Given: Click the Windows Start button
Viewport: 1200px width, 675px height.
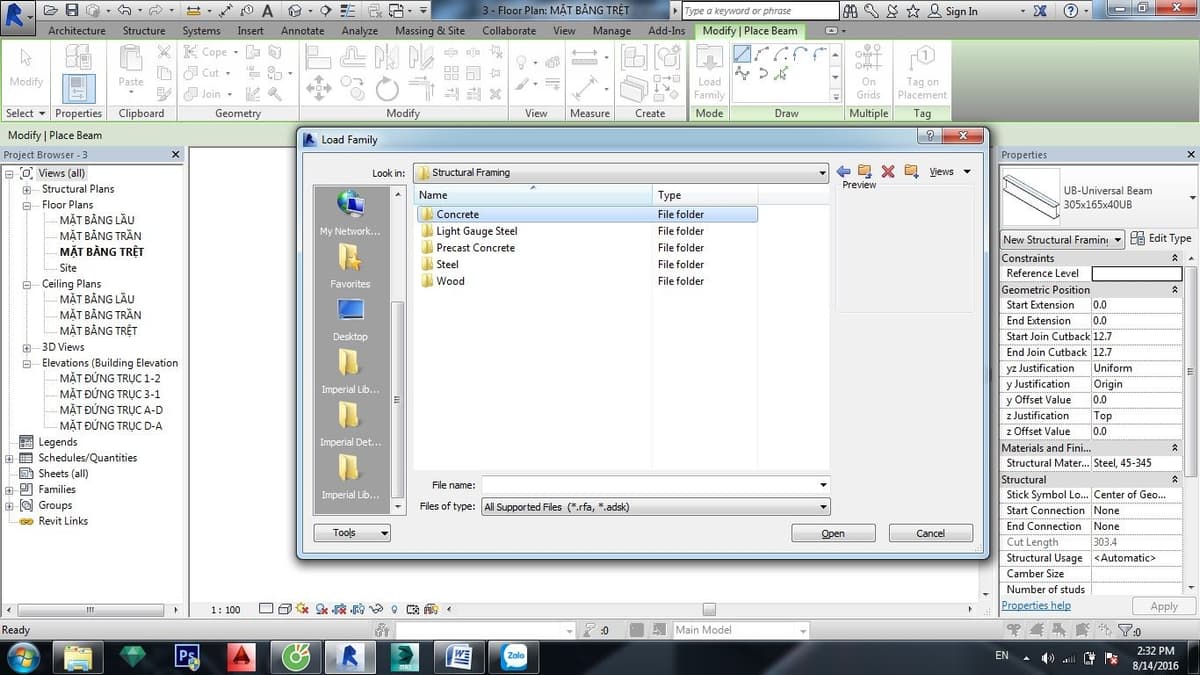Looking at the screenshot, I should pos(22,657).
